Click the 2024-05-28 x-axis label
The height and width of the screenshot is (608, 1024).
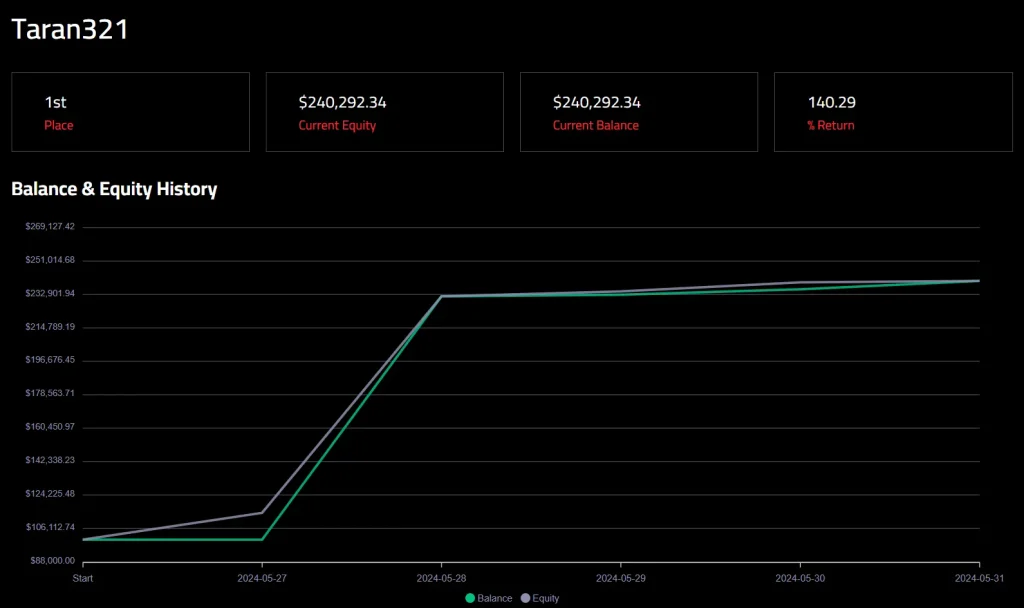(x=441, y=578)
